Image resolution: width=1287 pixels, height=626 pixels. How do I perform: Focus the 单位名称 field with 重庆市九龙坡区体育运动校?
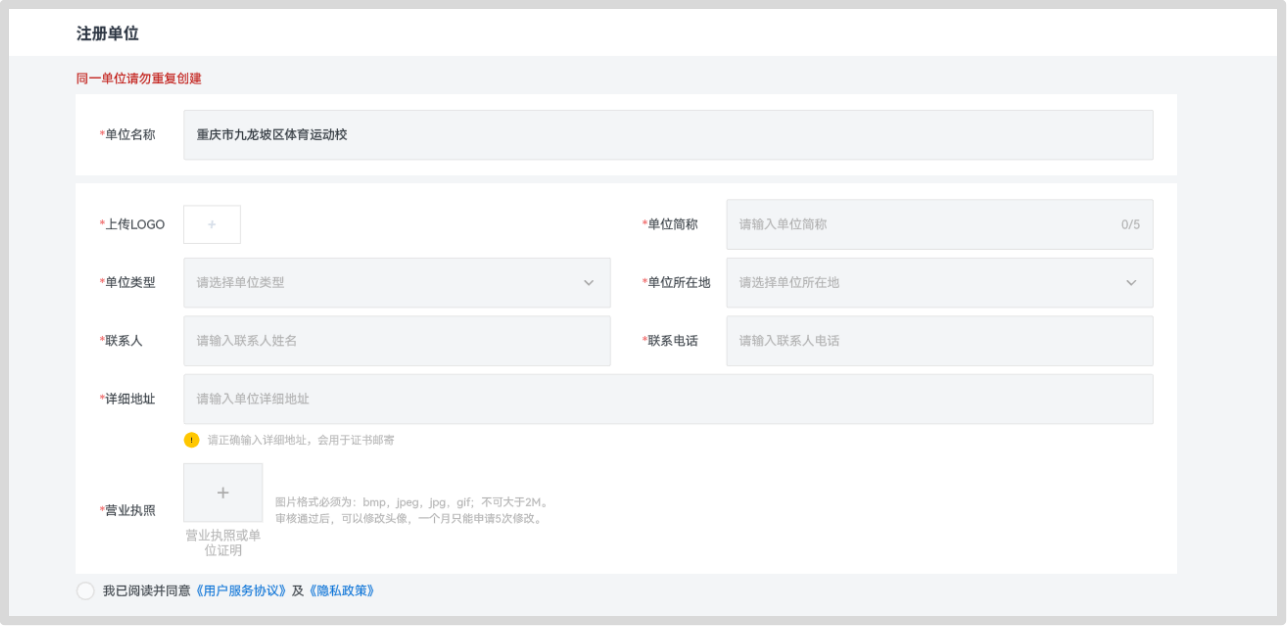[667, 135]
